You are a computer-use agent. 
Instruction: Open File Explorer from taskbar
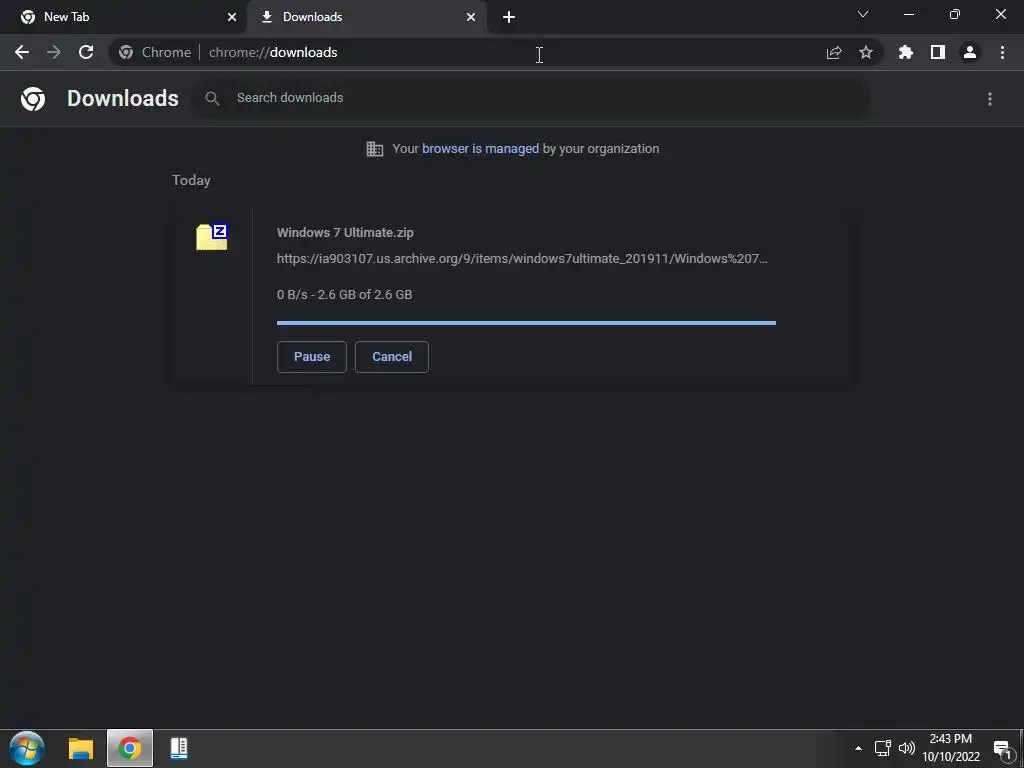click(81, 748)
